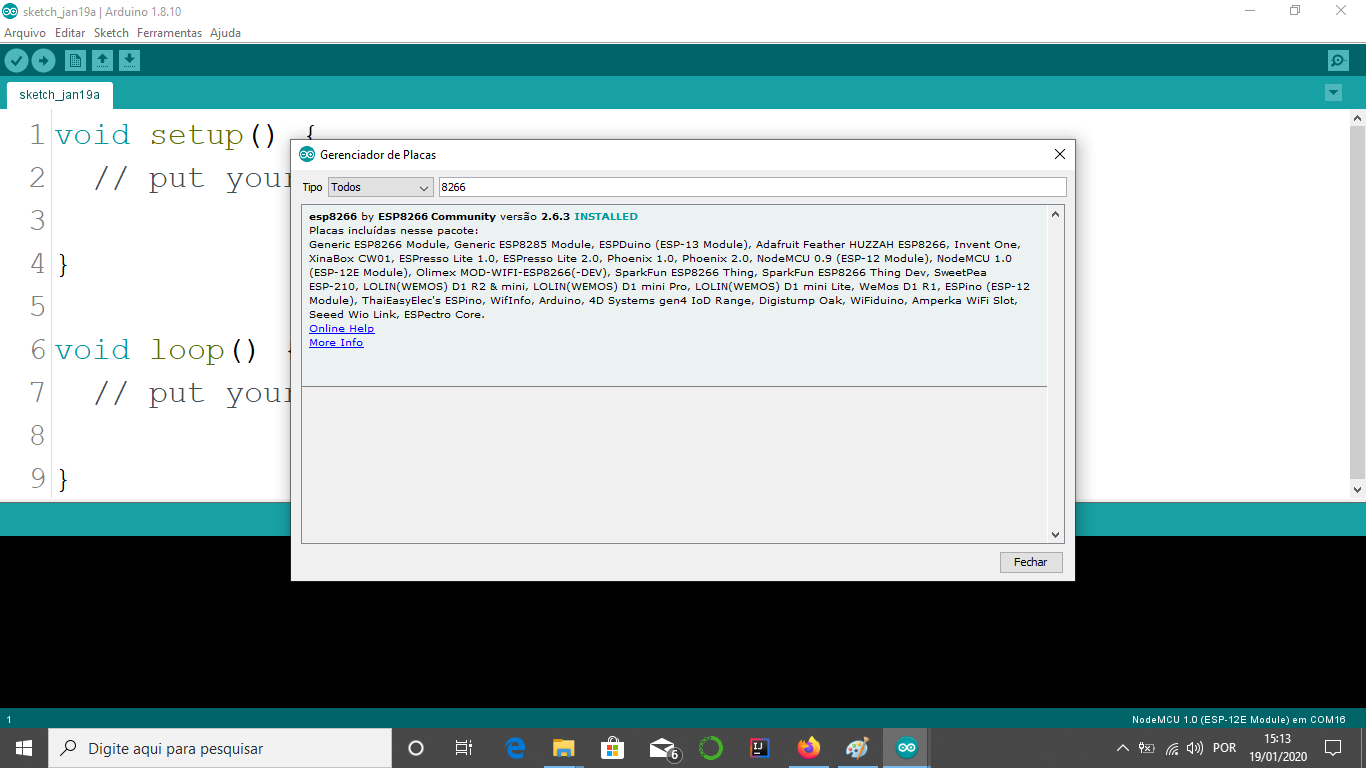Open File Explorer from the taskbar
The width and height of the screenshot is (1366, 768).
(564, 748)
